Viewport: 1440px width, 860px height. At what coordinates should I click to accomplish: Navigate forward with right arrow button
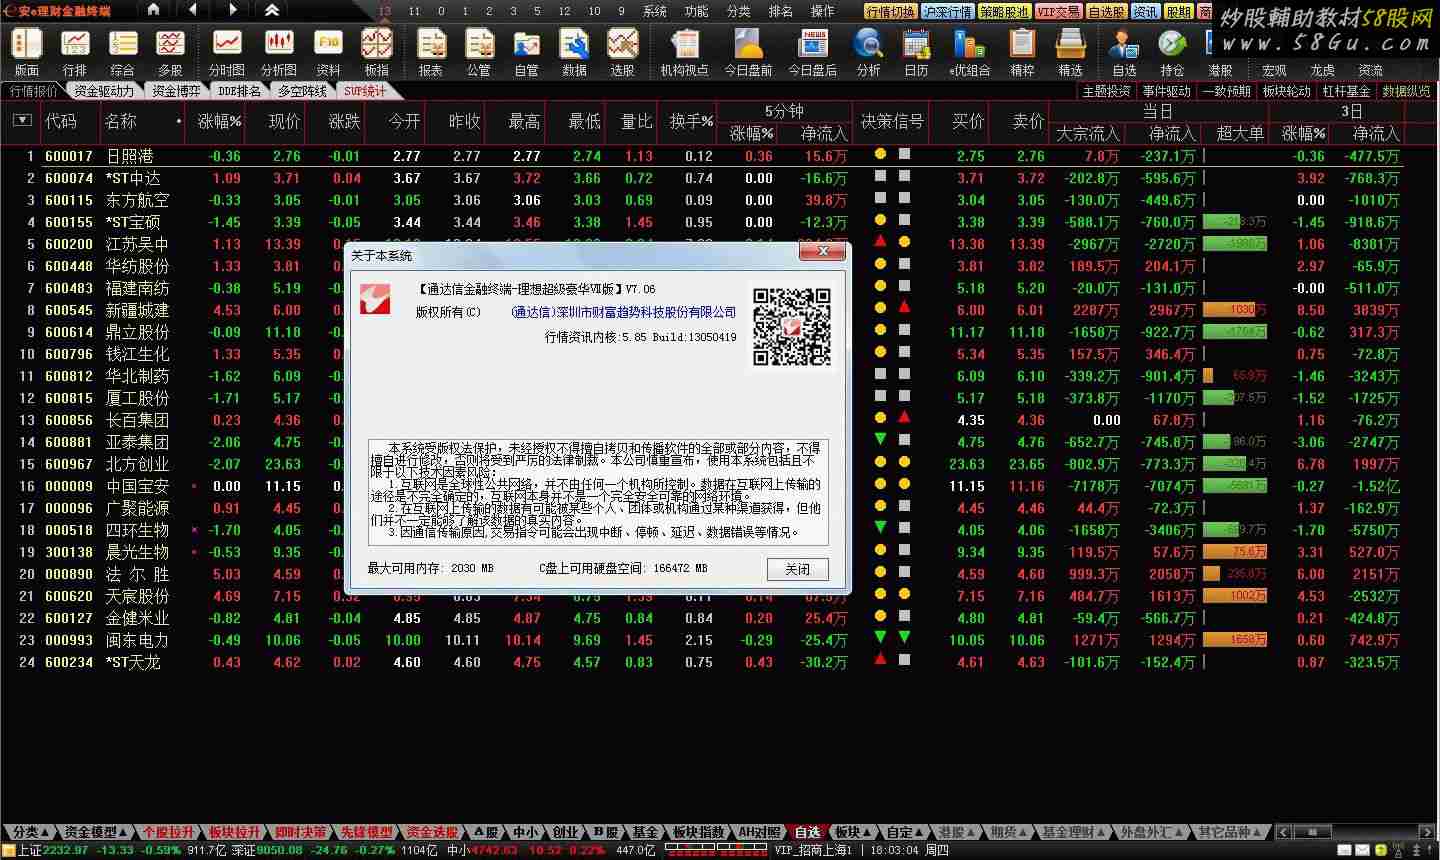click(232, 10)
